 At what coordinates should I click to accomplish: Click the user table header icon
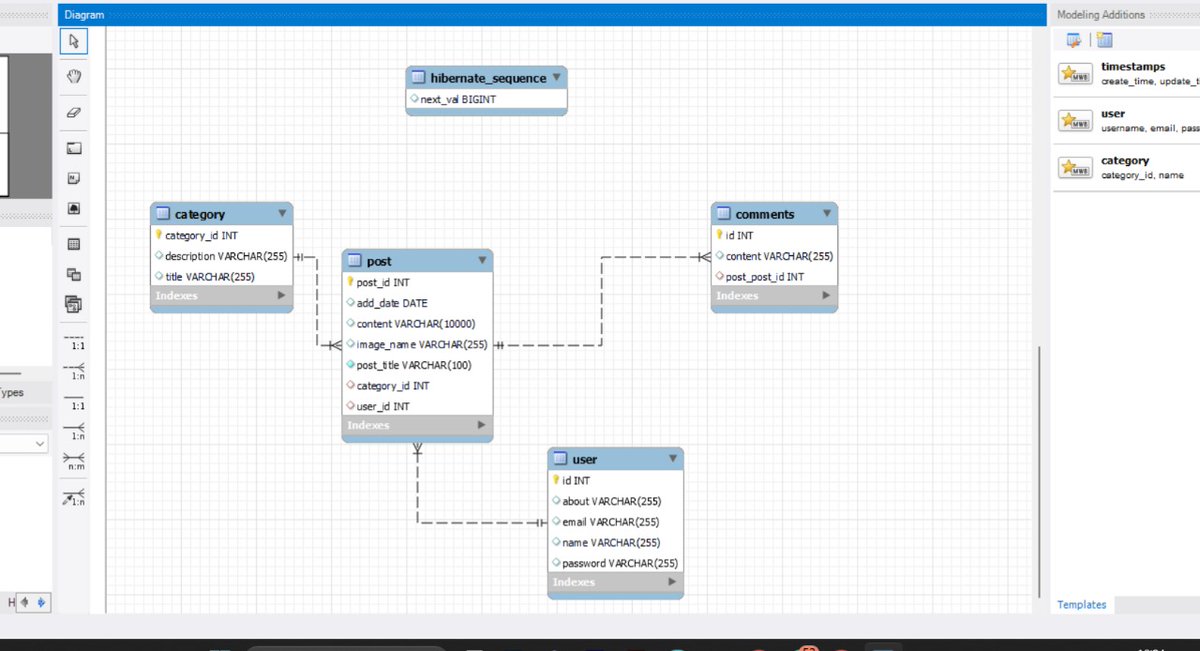(561, 459)
